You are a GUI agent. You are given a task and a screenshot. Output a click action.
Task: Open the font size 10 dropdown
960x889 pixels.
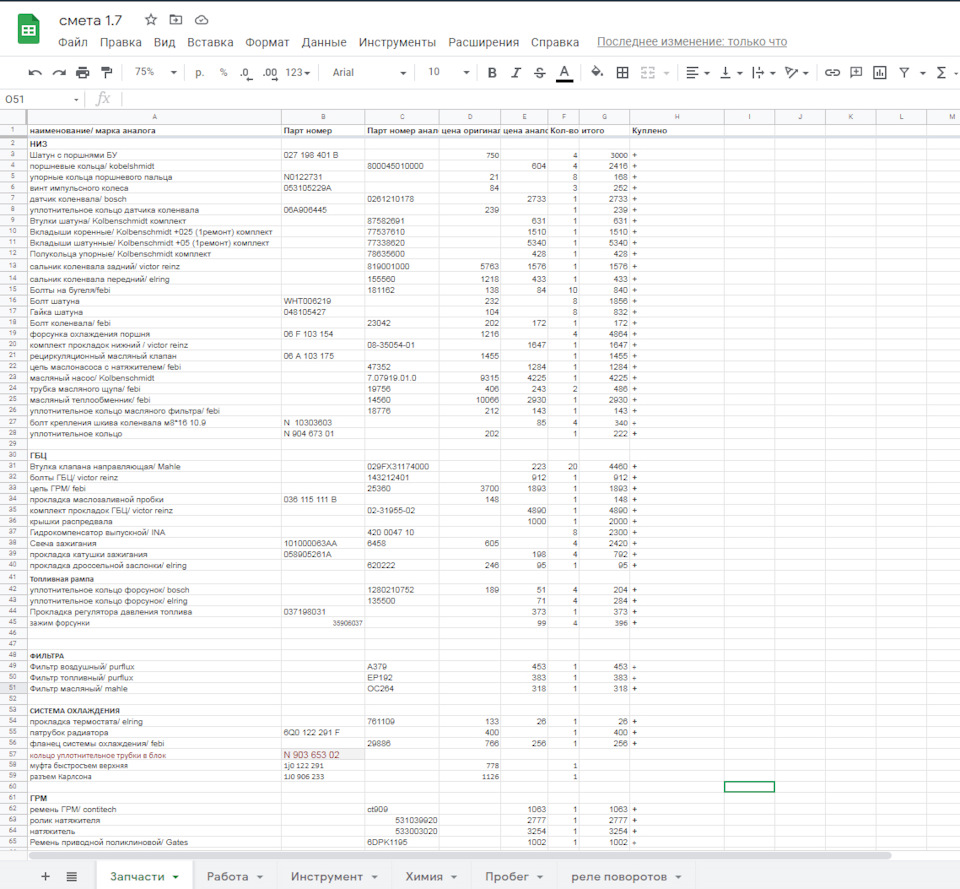click(x=449, y=72)
